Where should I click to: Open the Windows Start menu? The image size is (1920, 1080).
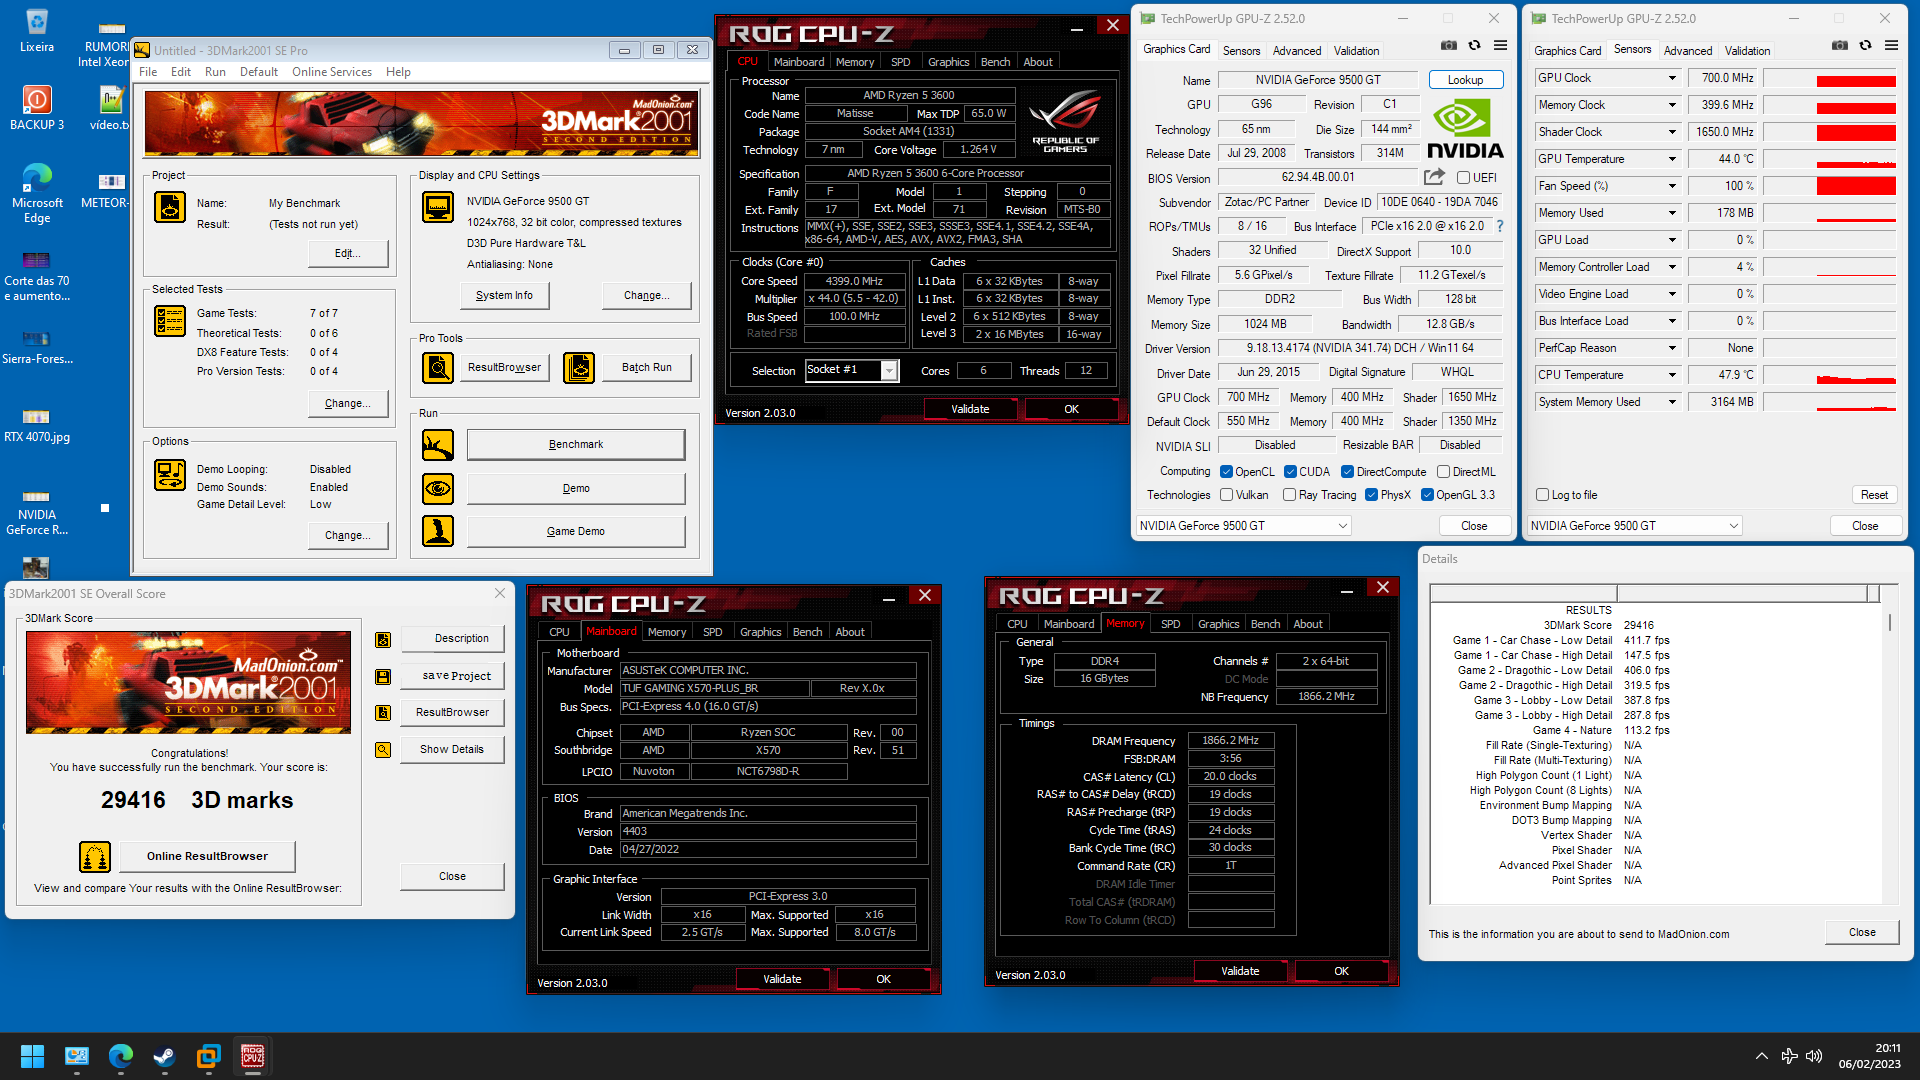tap(32, 1056)
